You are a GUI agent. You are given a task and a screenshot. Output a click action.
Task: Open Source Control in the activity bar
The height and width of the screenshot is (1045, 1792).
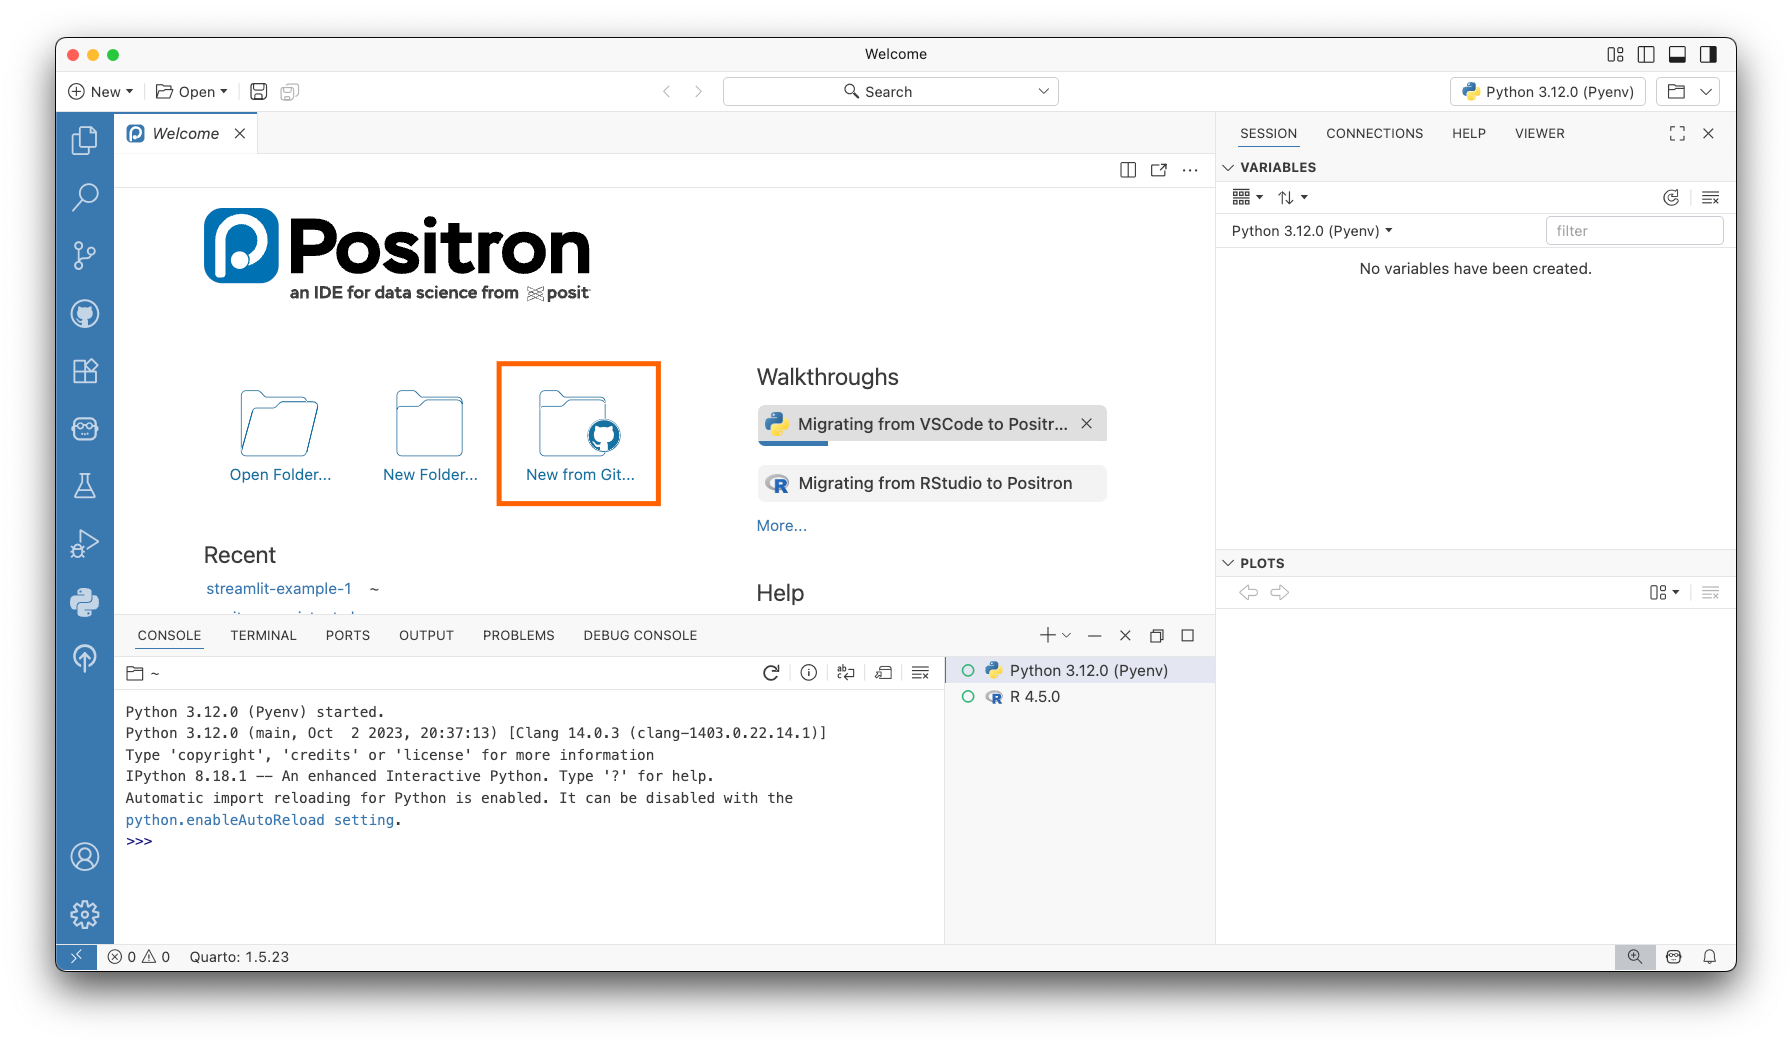(x=85, y=256)
